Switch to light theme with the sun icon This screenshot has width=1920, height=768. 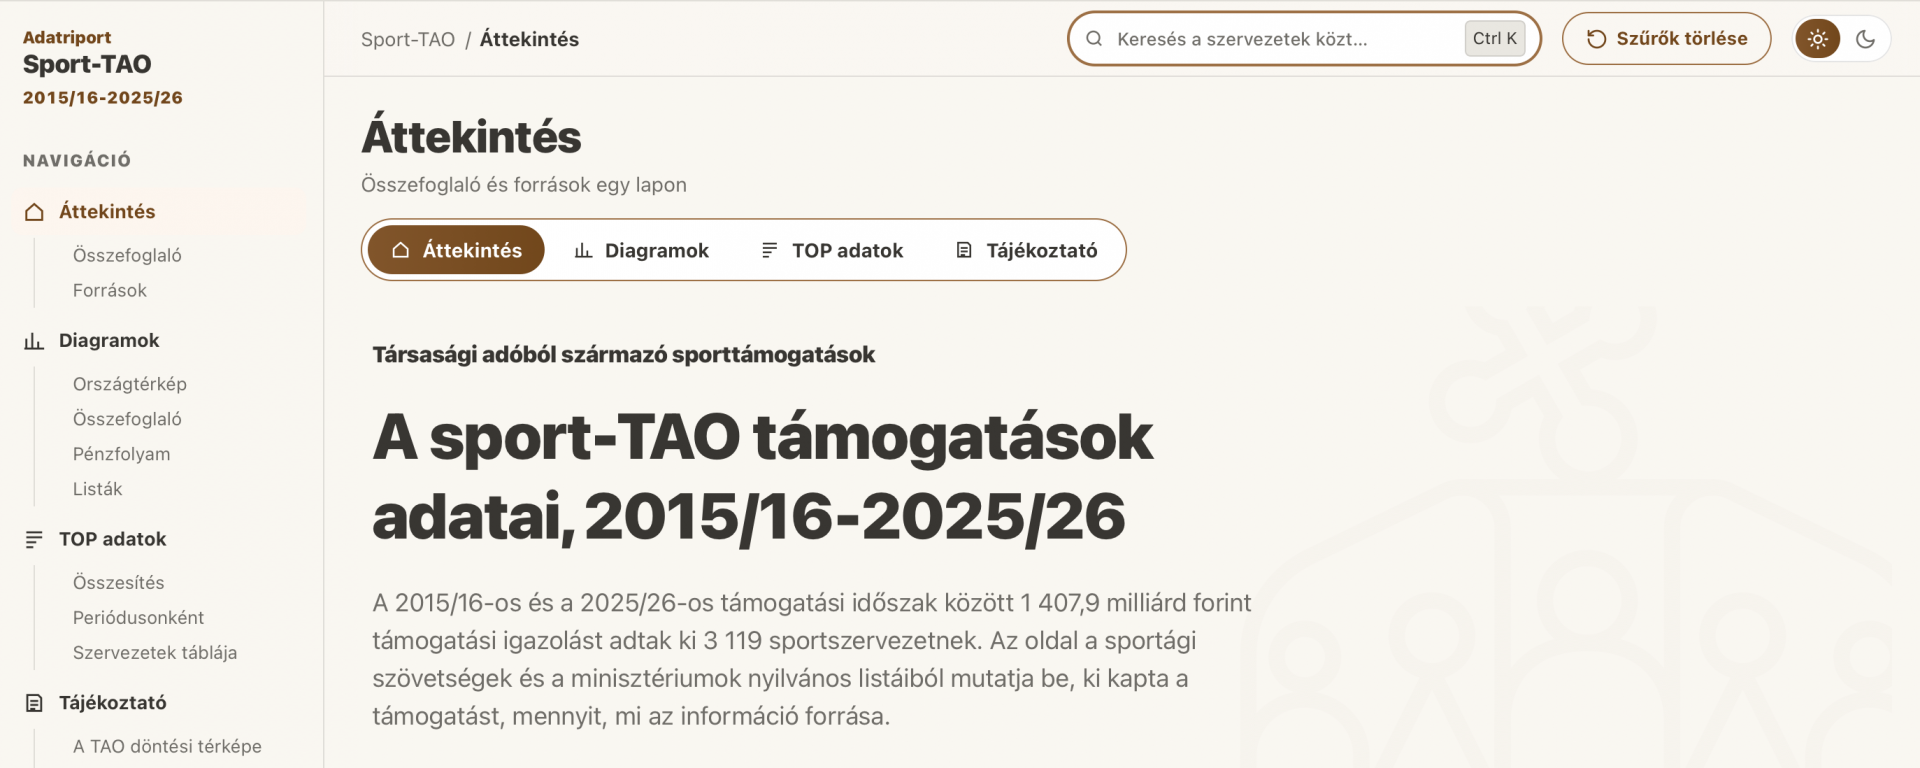1818,39
